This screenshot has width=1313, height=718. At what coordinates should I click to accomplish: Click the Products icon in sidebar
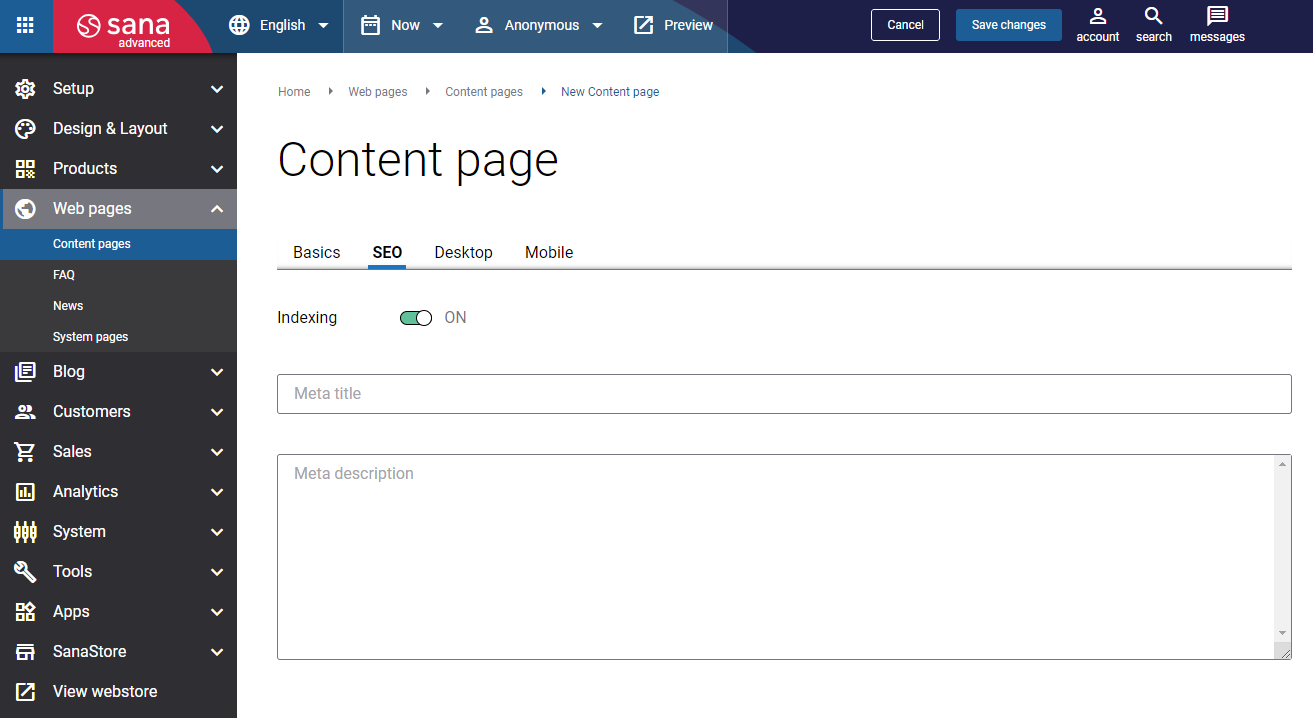(x=25, y=169)
